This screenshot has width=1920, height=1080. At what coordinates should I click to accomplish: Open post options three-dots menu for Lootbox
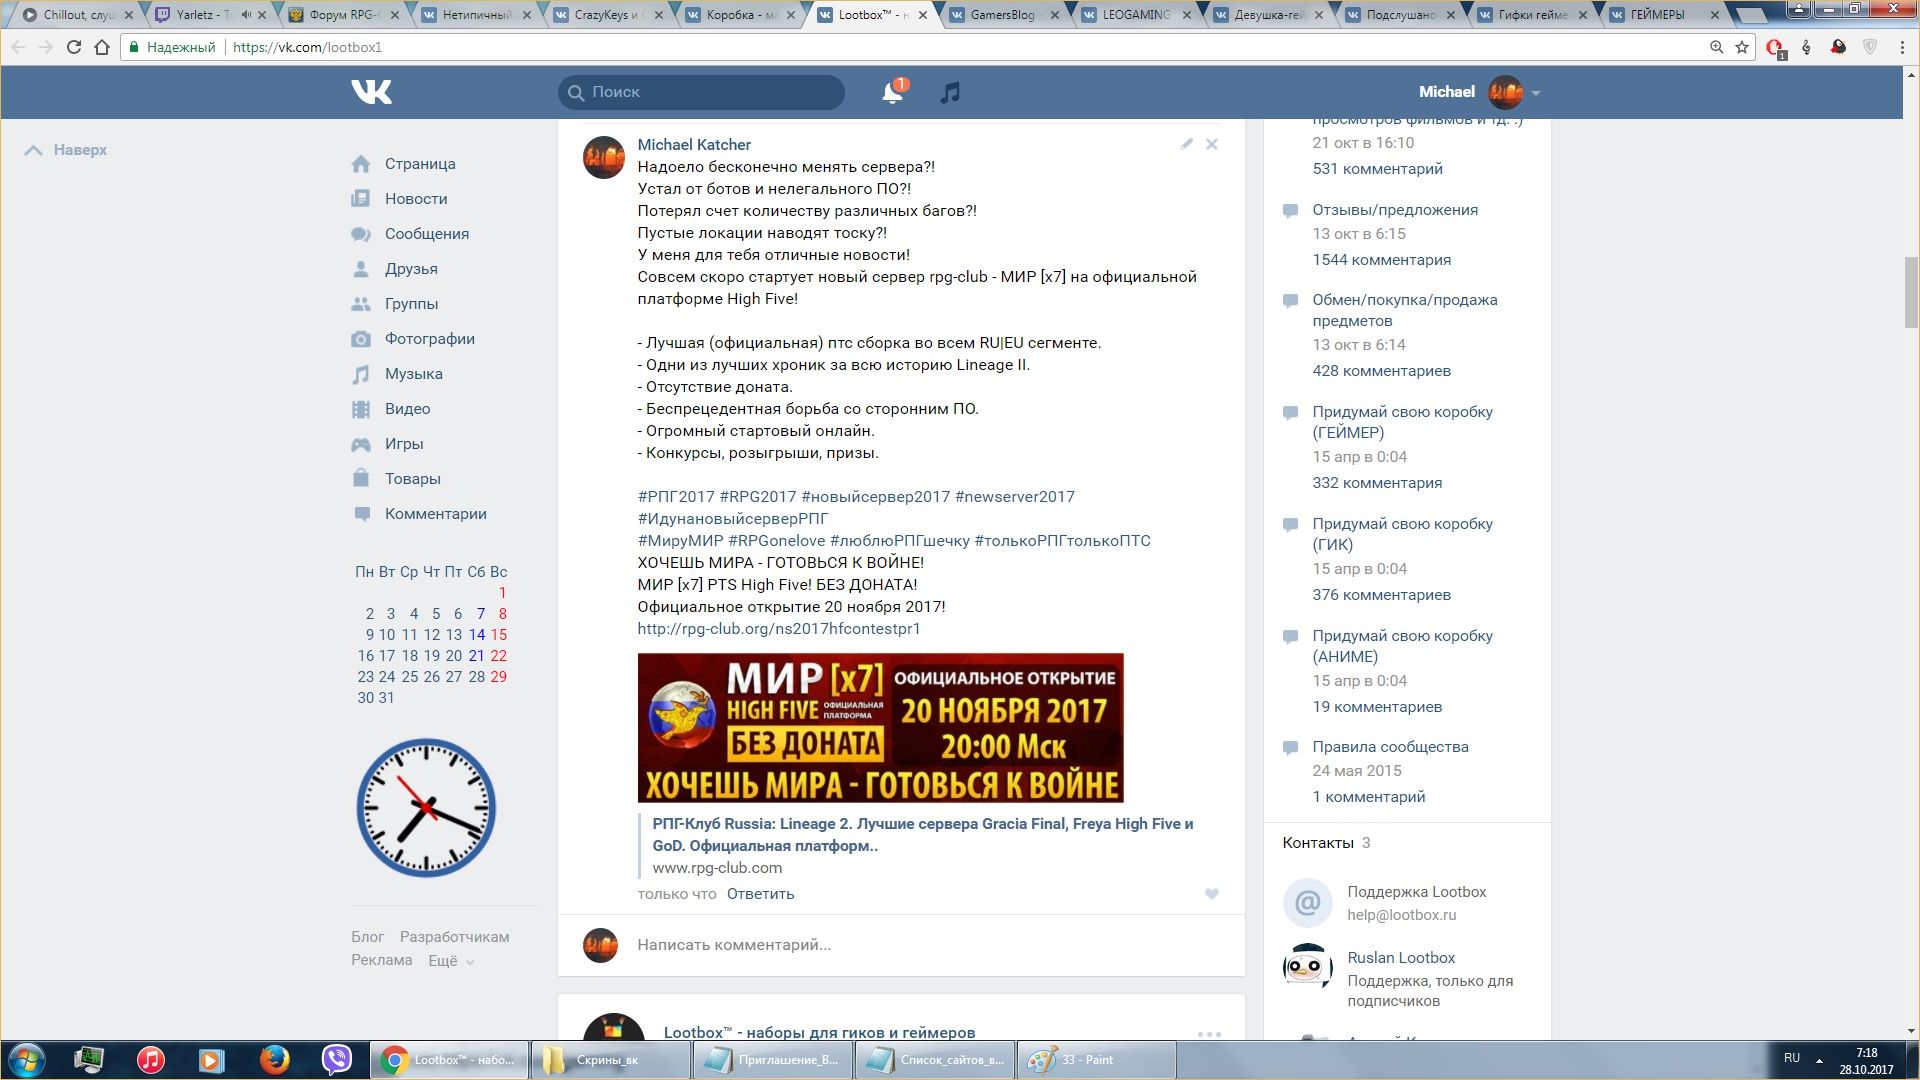tap(1209, 1034)
